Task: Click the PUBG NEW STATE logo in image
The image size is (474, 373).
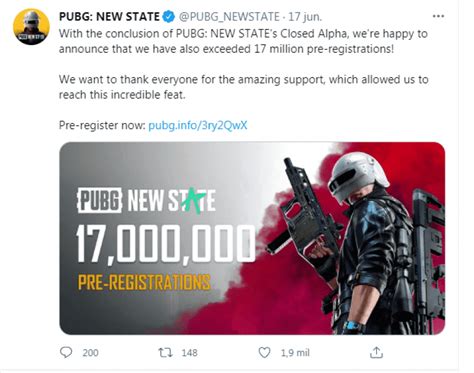Action: [x=146, y=200]
